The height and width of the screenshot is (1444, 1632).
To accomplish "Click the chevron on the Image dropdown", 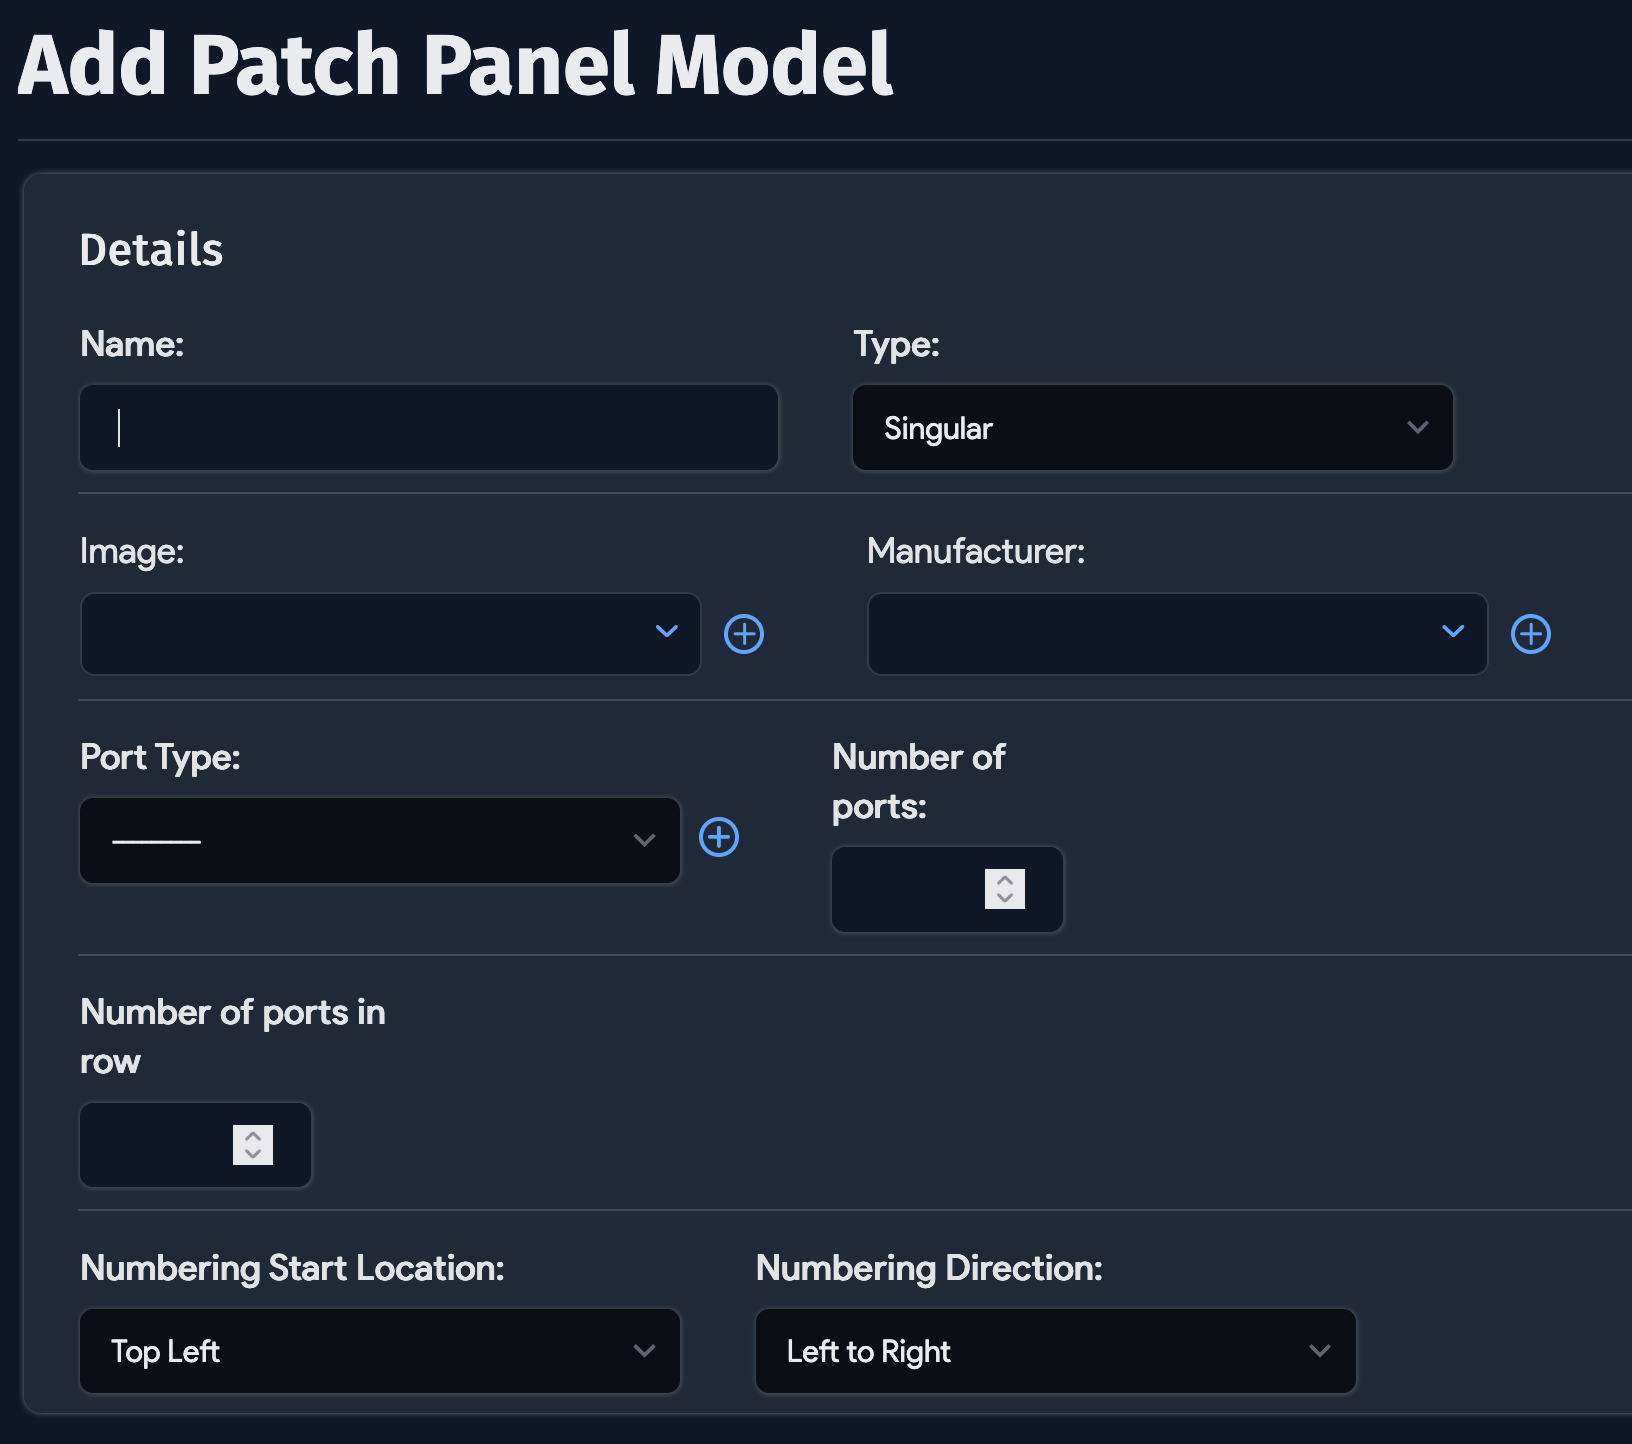I will (668, 634).
